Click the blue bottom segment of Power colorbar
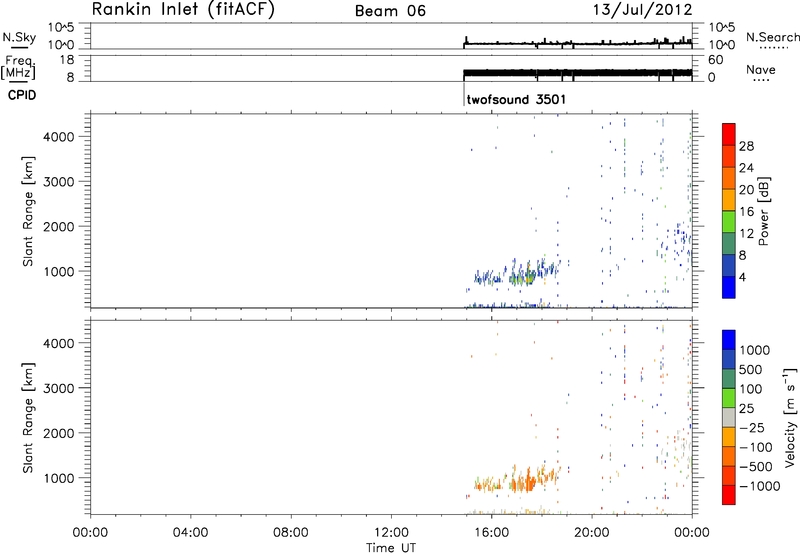The image size is (800, 554). [729, 287]
